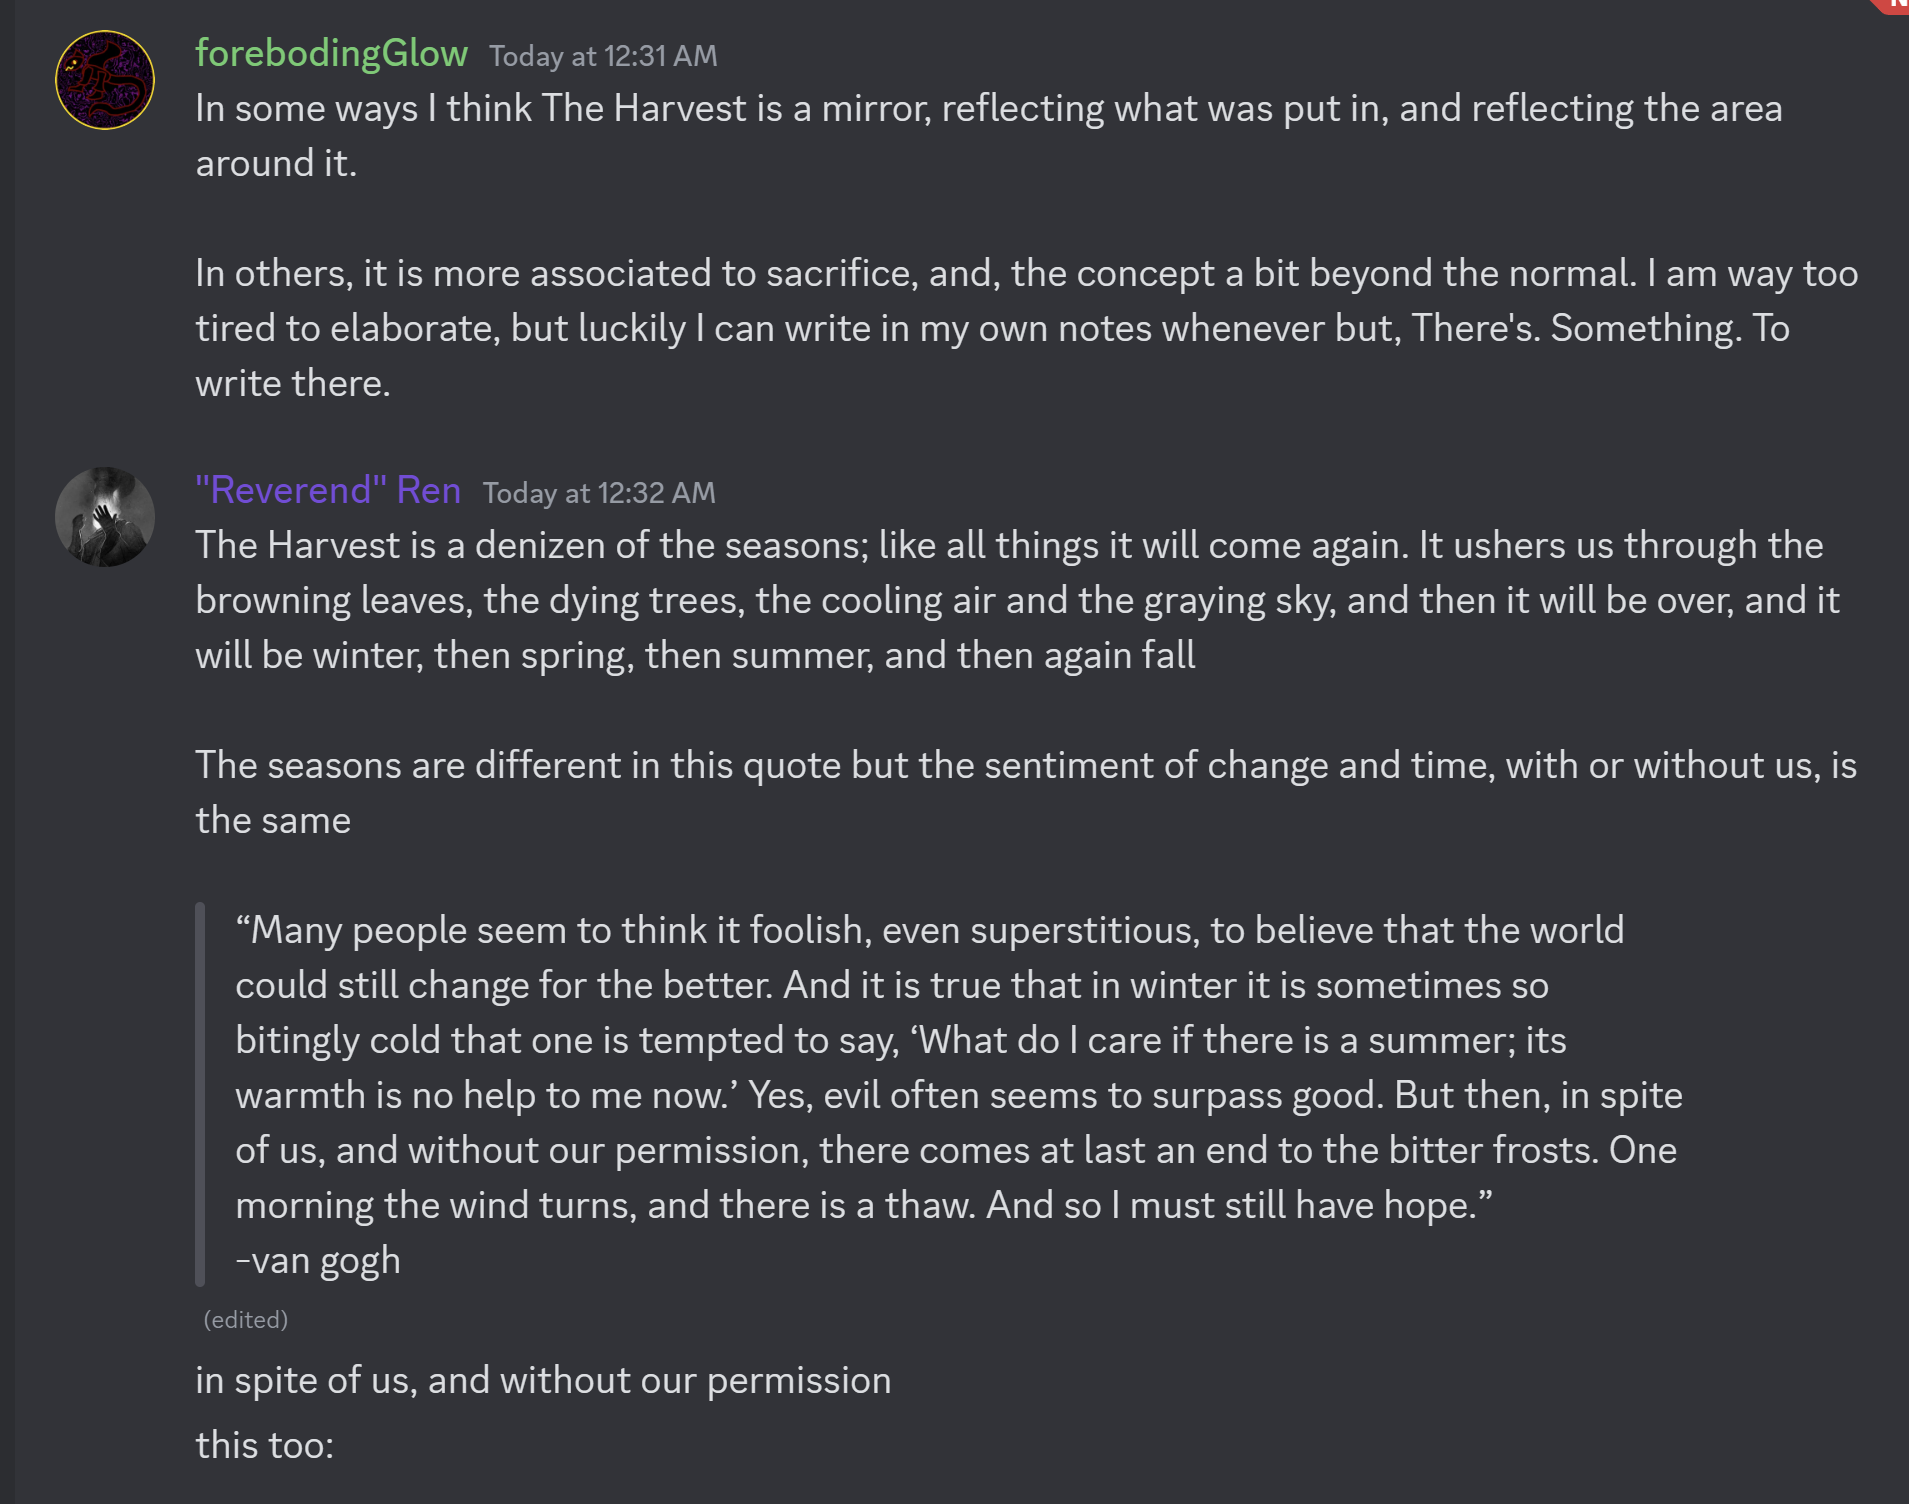This screenshot has height=1504, width=1909.
Task: Click the line "will be winter, then spring"
Action: coord(695,655)
